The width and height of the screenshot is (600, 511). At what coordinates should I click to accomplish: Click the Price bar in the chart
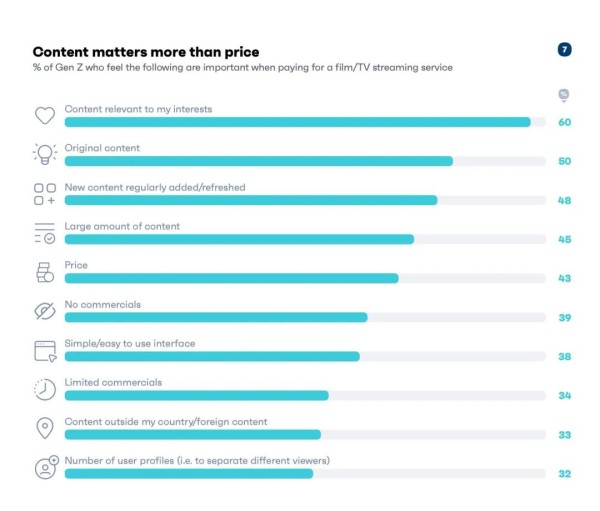[231, 278]
